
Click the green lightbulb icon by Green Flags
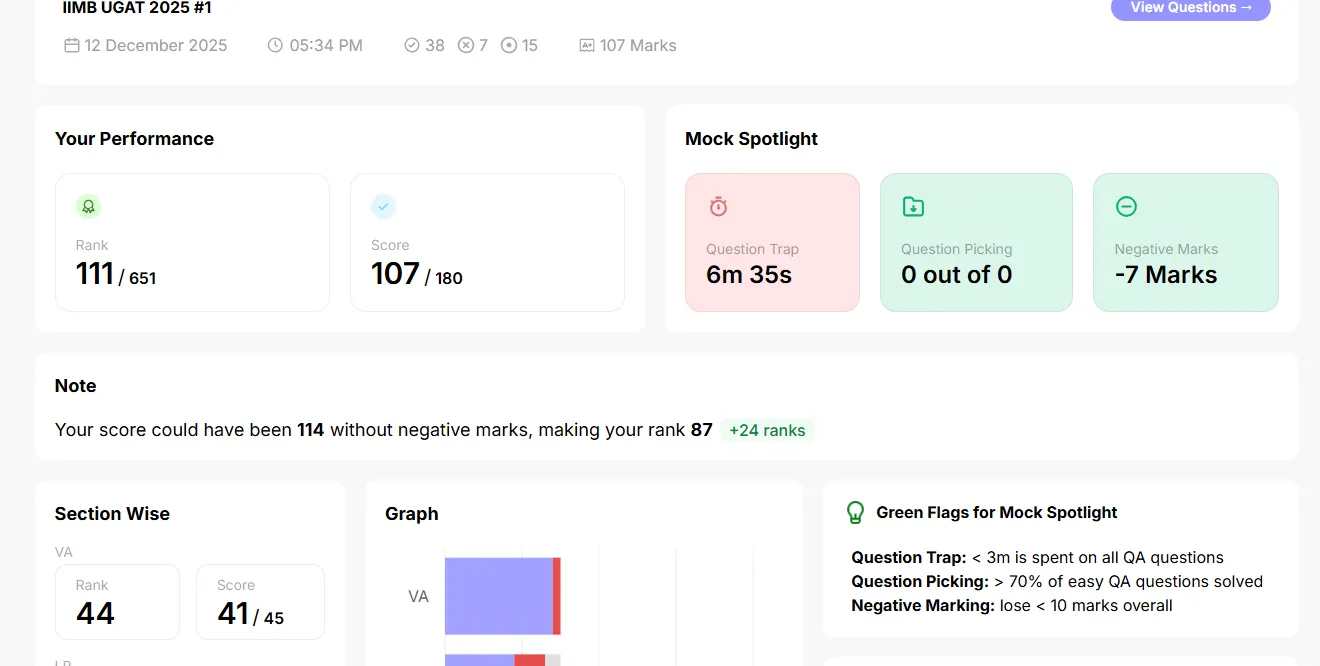pyautogui.click(x=855, y=513)
